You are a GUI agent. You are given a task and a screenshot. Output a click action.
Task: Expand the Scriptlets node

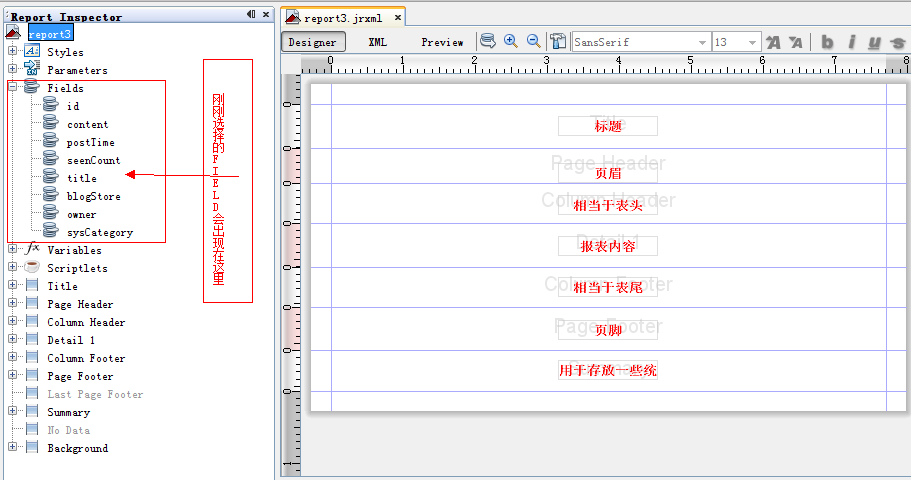click(12, 267)
